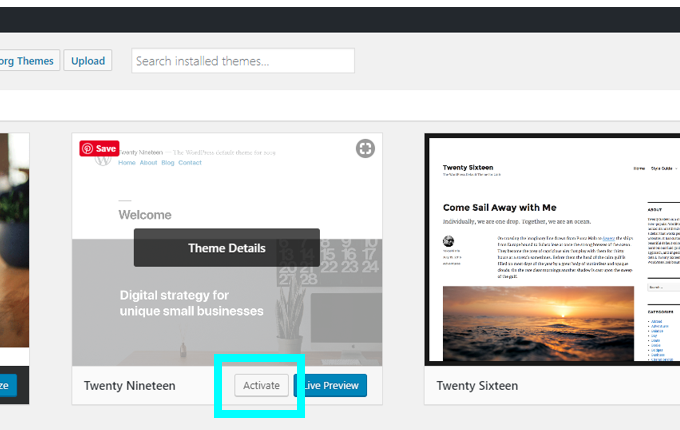Click the About link in the Twenty Nineteen preview

click(x=148, y=163)
